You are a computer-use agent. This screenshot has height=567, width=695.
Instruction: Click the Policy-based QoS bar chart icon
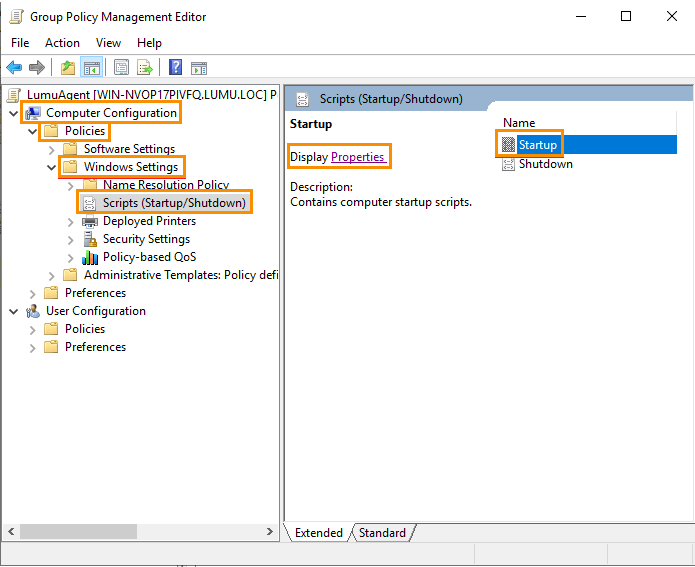point(90,257)
